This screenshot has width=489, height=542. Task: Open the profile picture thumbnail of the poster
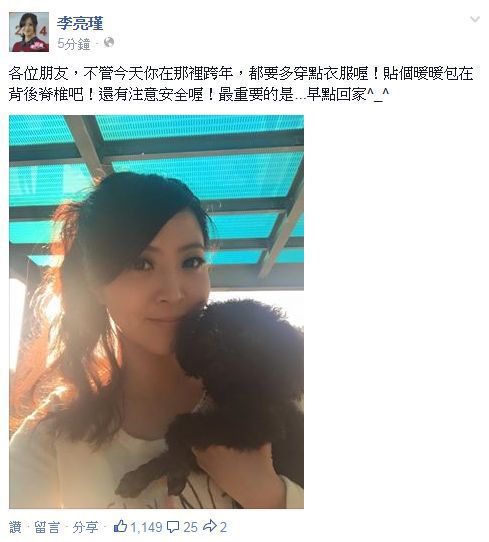coord(29,32)
